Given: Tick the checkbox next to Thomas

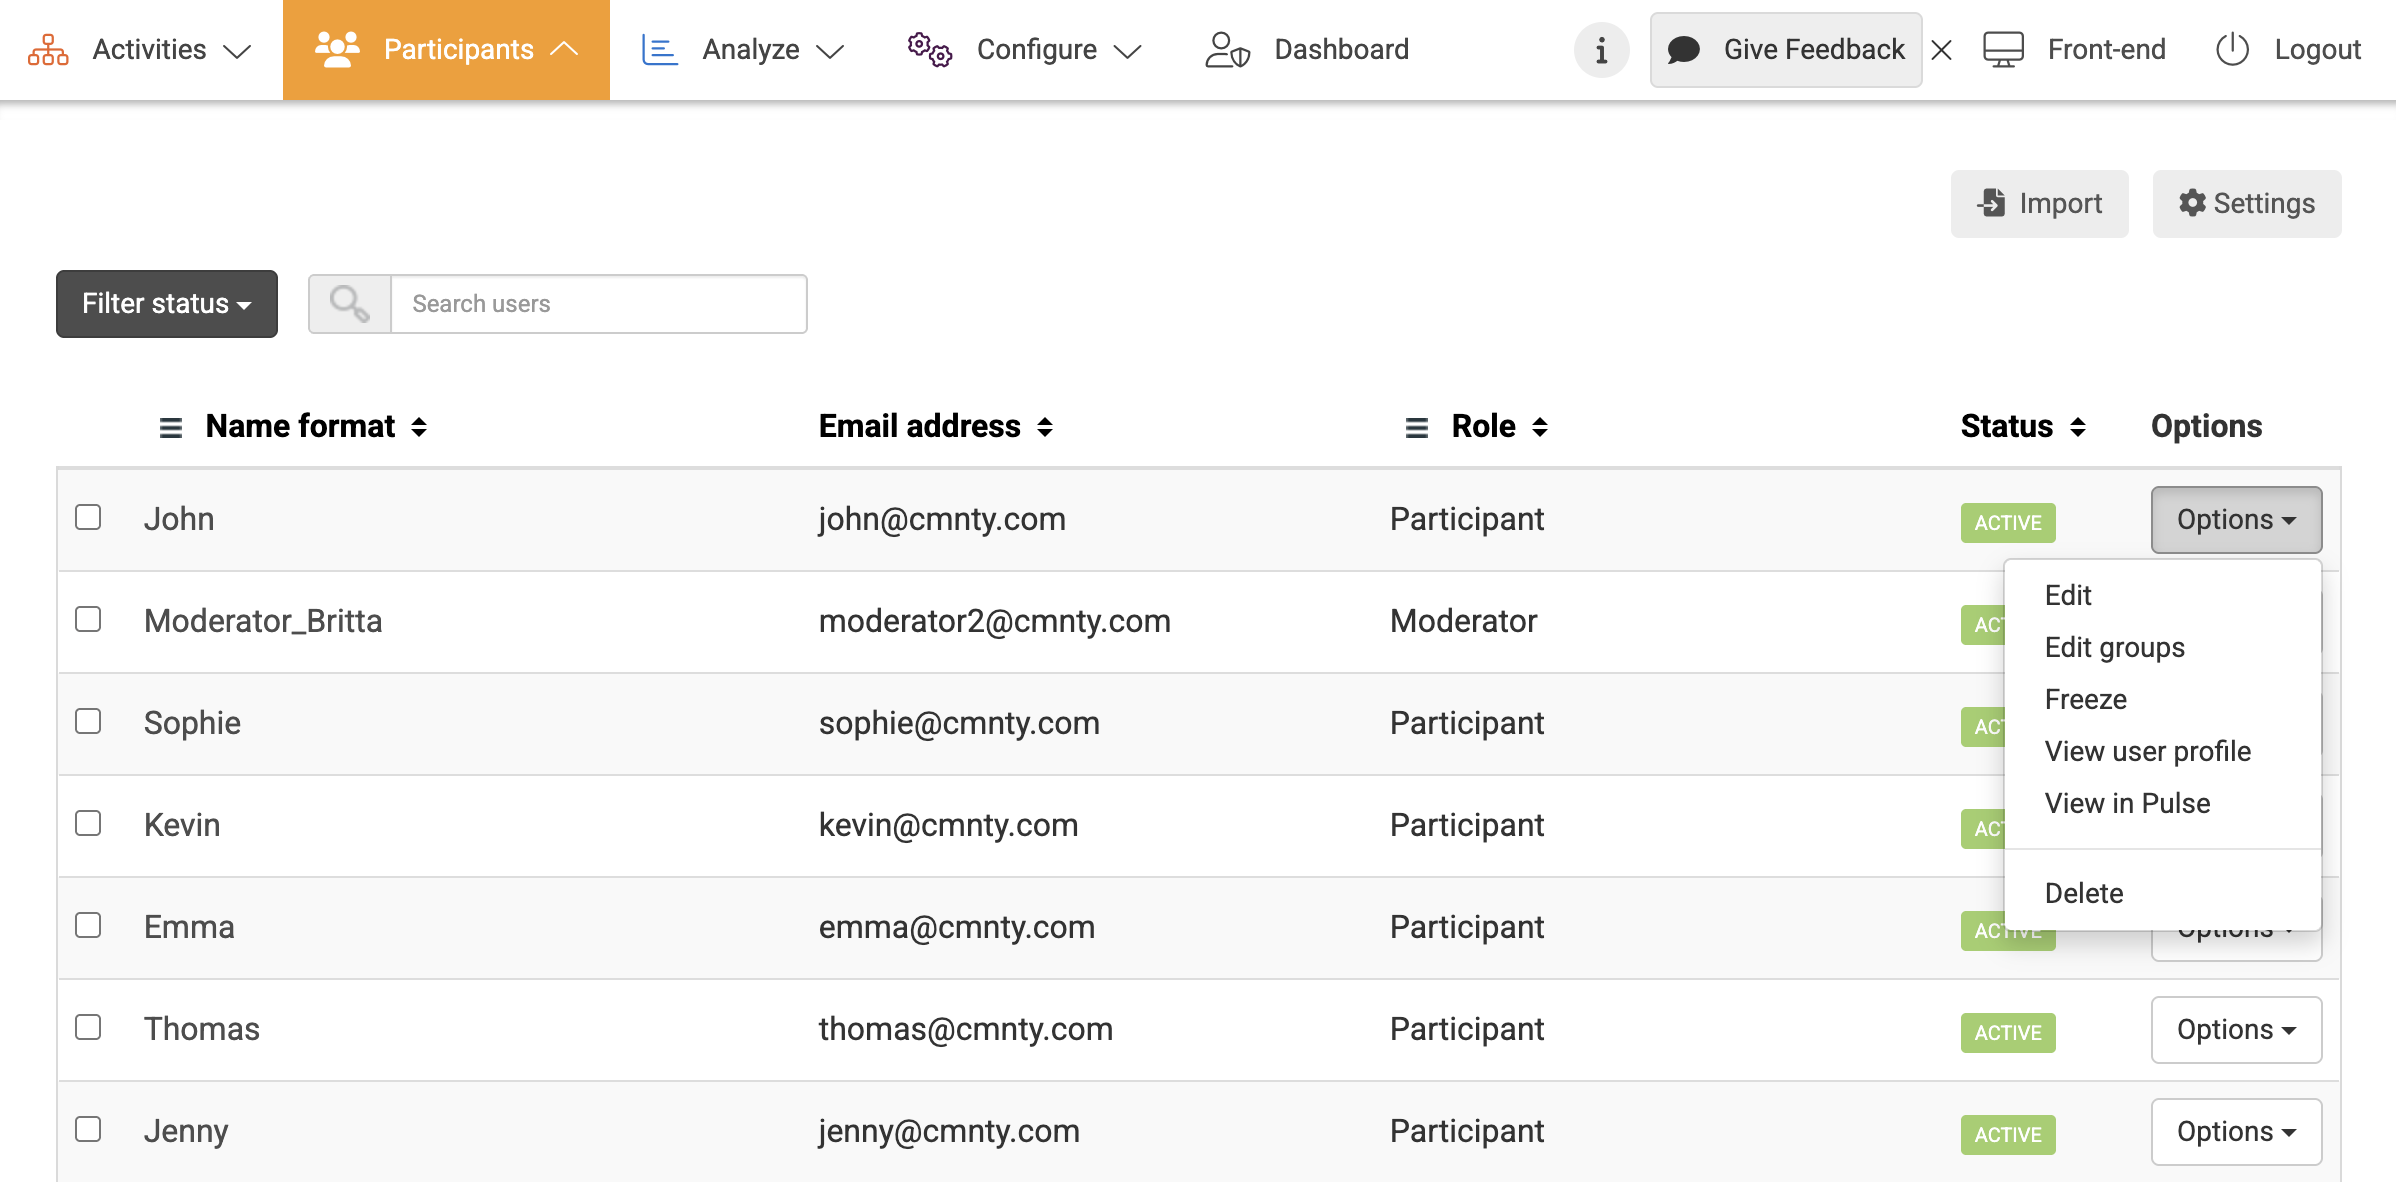Looking at the screenshot, I should click(x=88, y=1027).
